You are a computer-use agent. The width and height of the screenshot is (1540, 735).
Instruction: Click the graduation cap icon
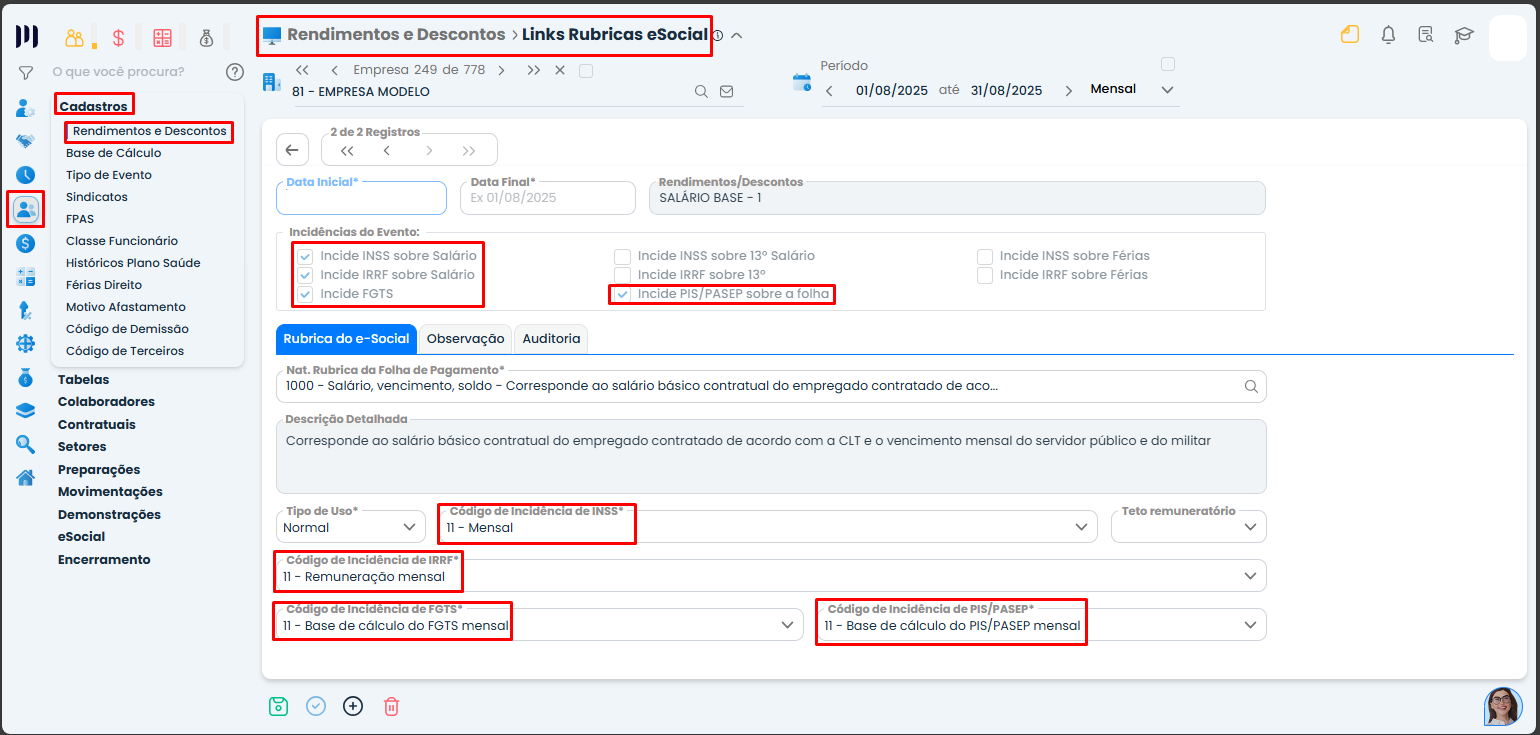click(1464, 35)
